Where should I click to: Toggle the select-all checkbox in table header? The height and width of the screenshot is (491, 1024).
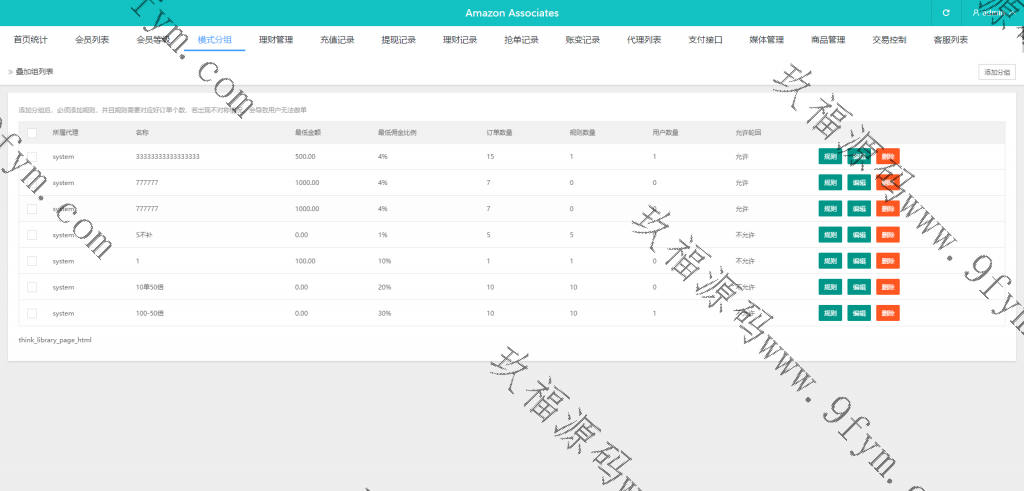(x=32, y=132)
